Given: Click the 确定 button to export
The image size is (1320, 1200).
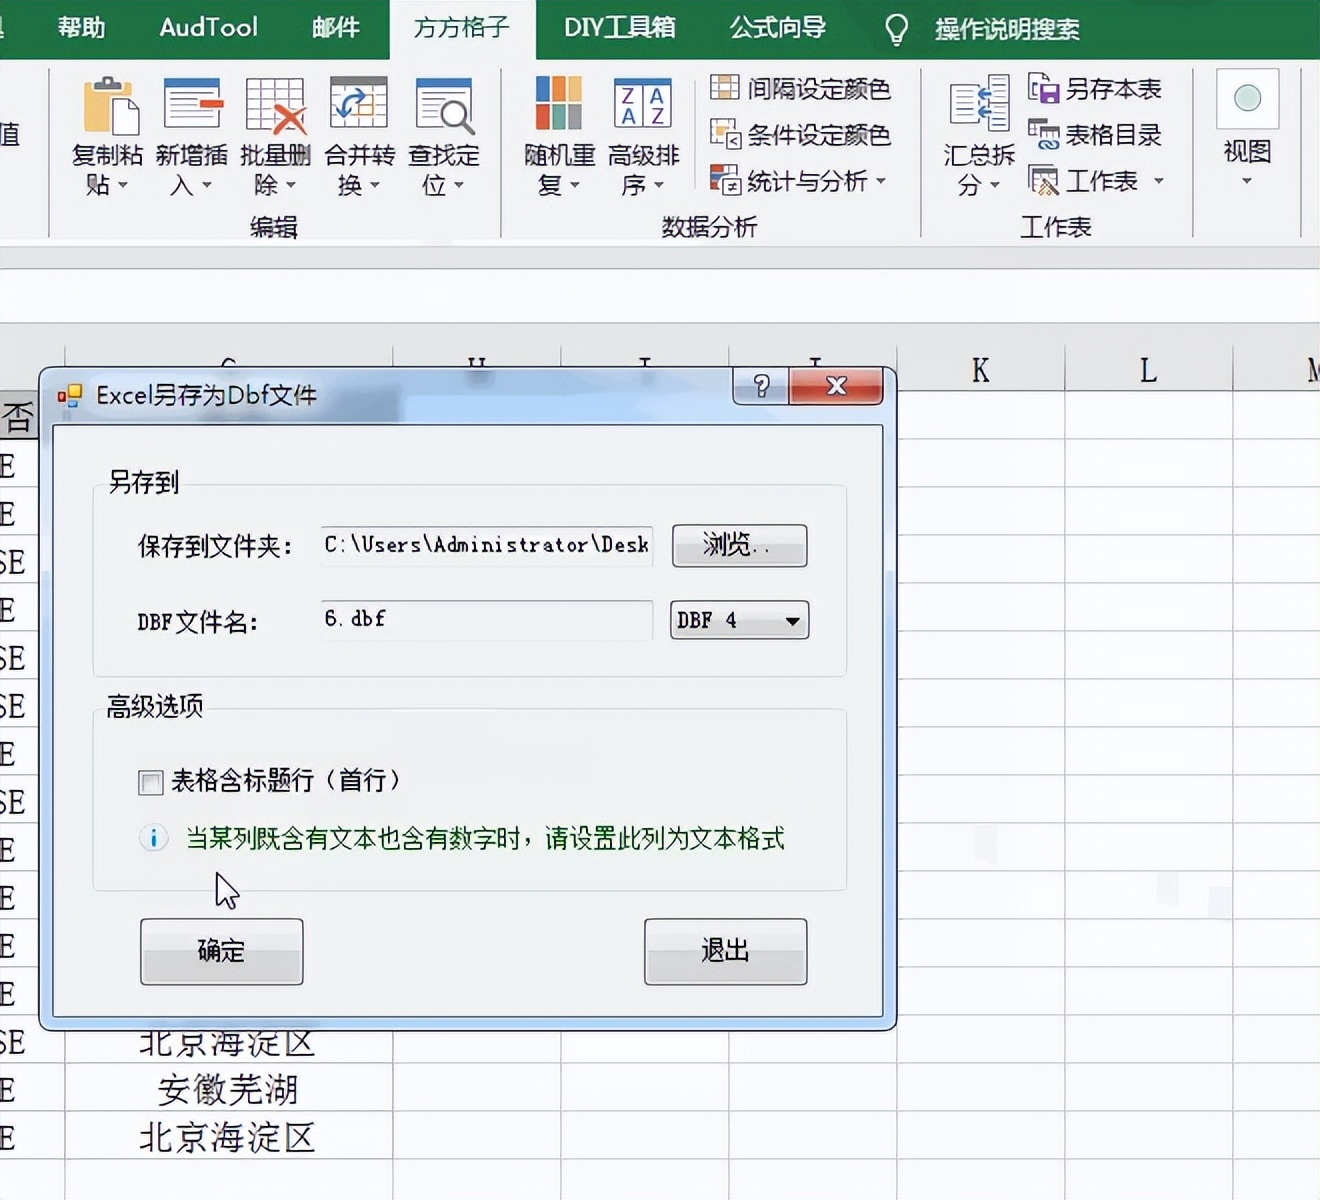Looking at the screenshot, I should click(x=221, y=951).
